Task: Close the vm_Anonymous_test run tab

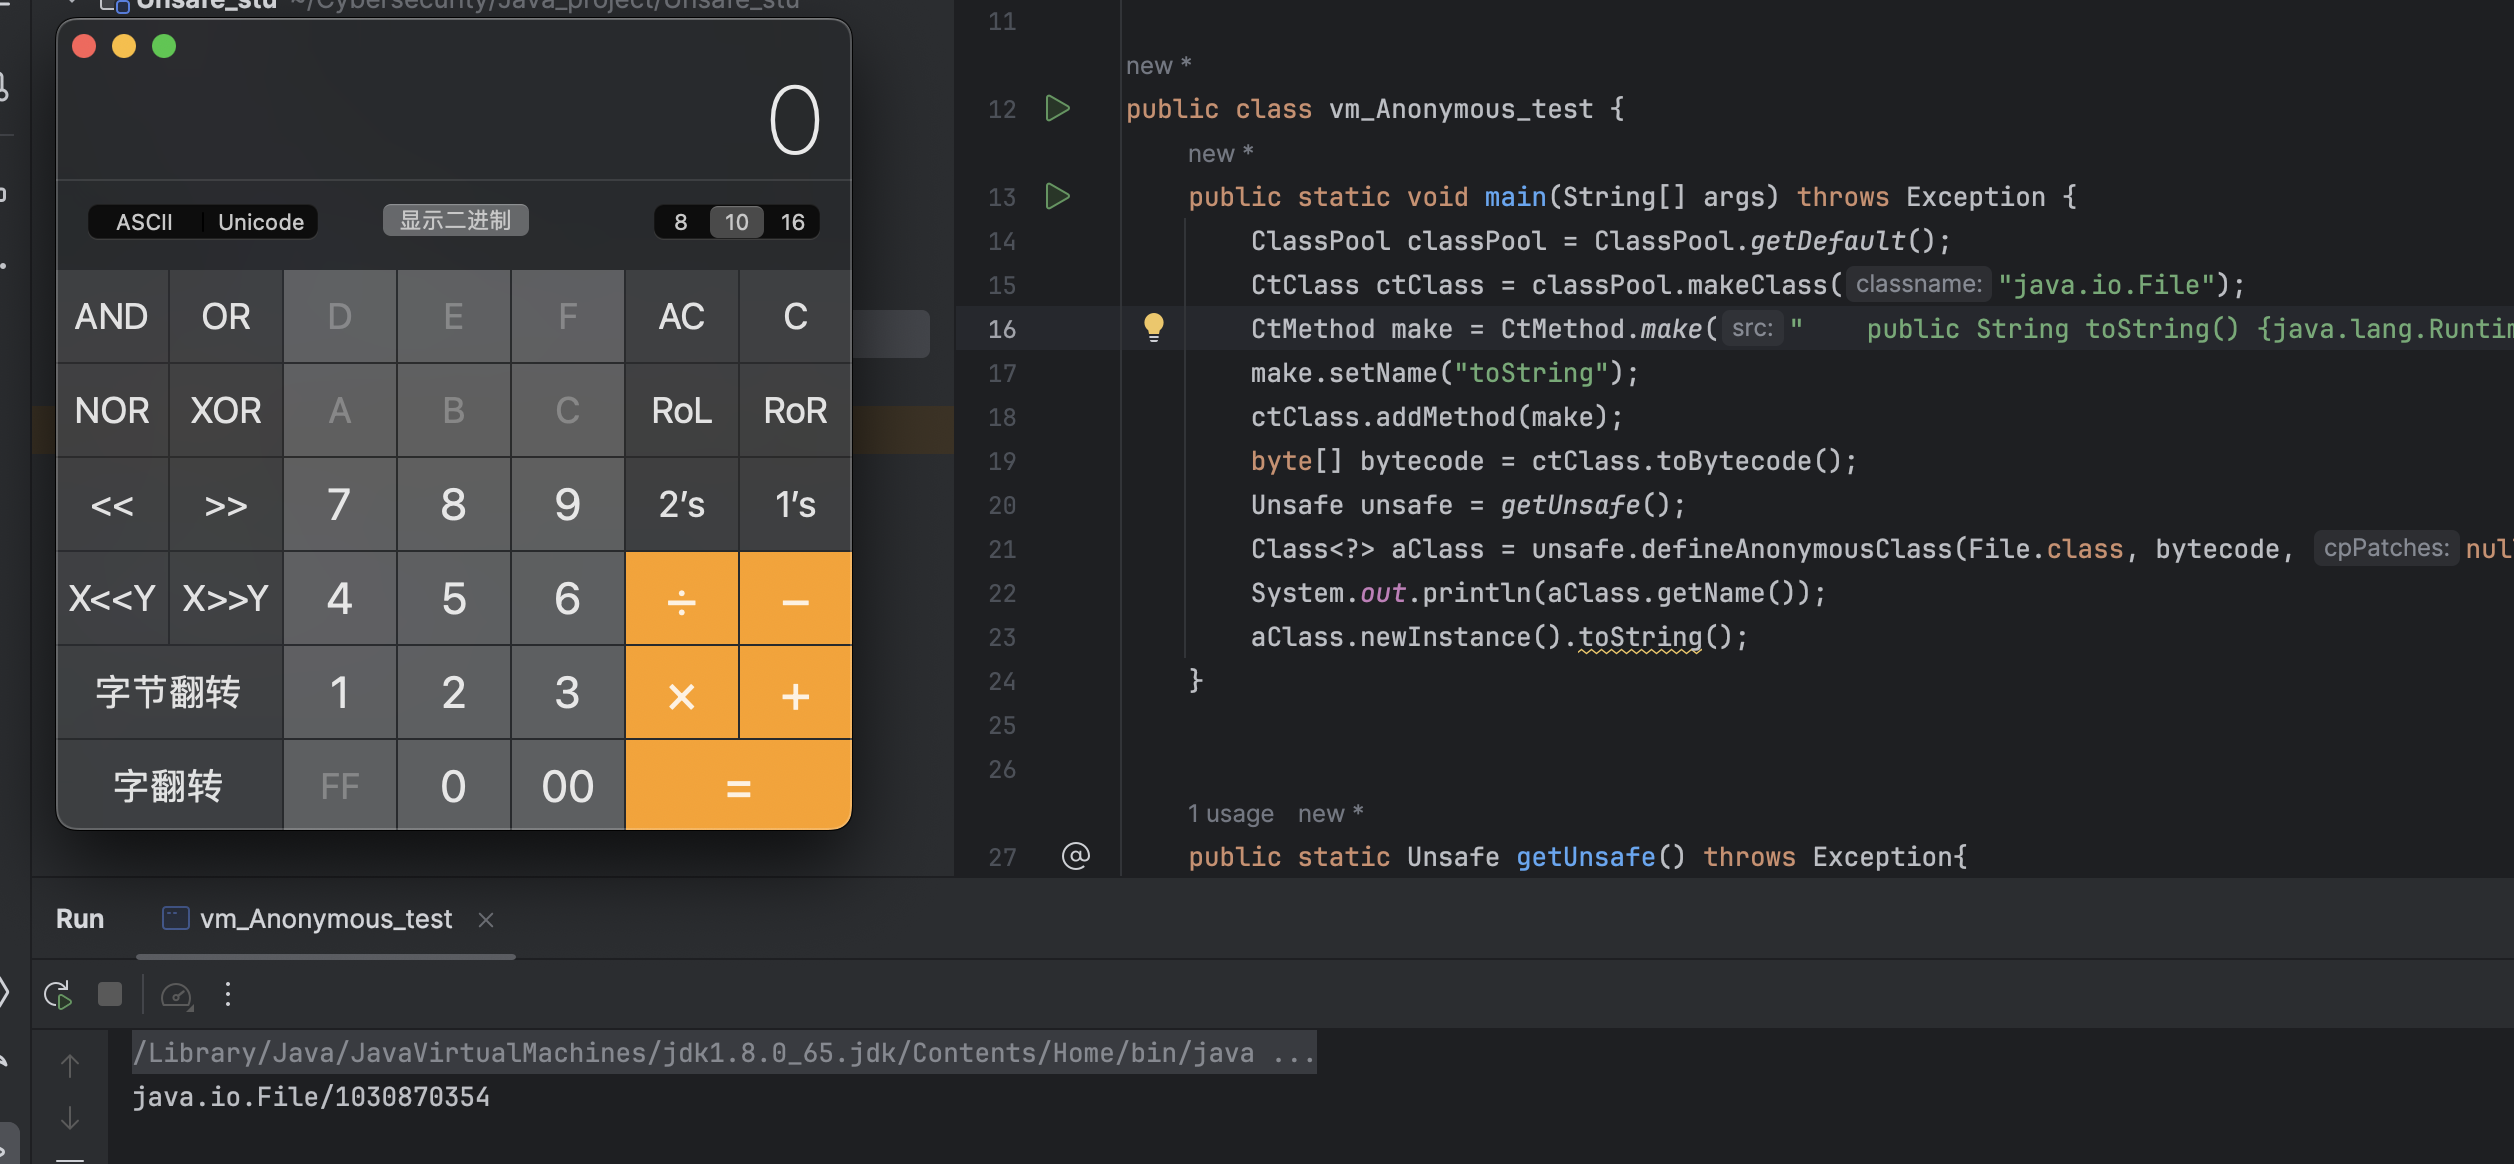Action: 486,919
